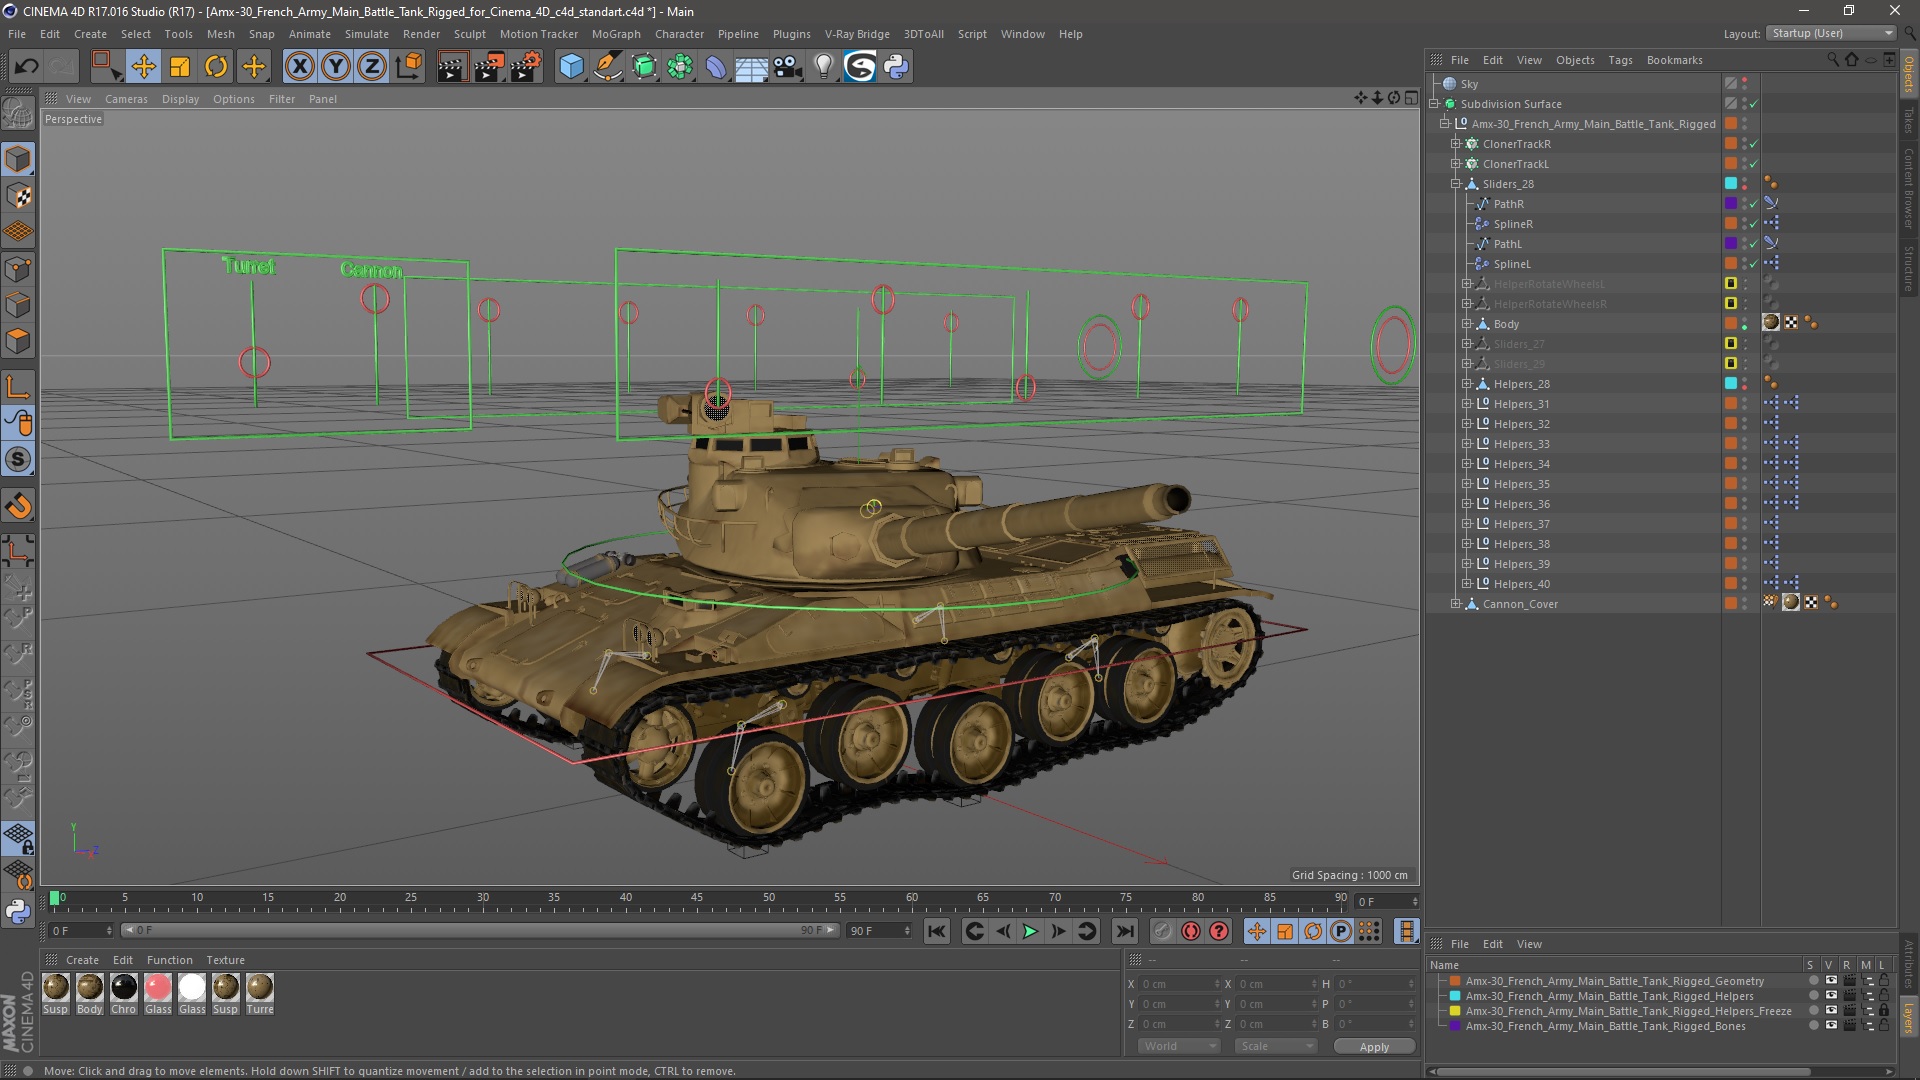Open Edit Render Settings icon
This screenshot has height=1080, width=1920.
point(525,67)
